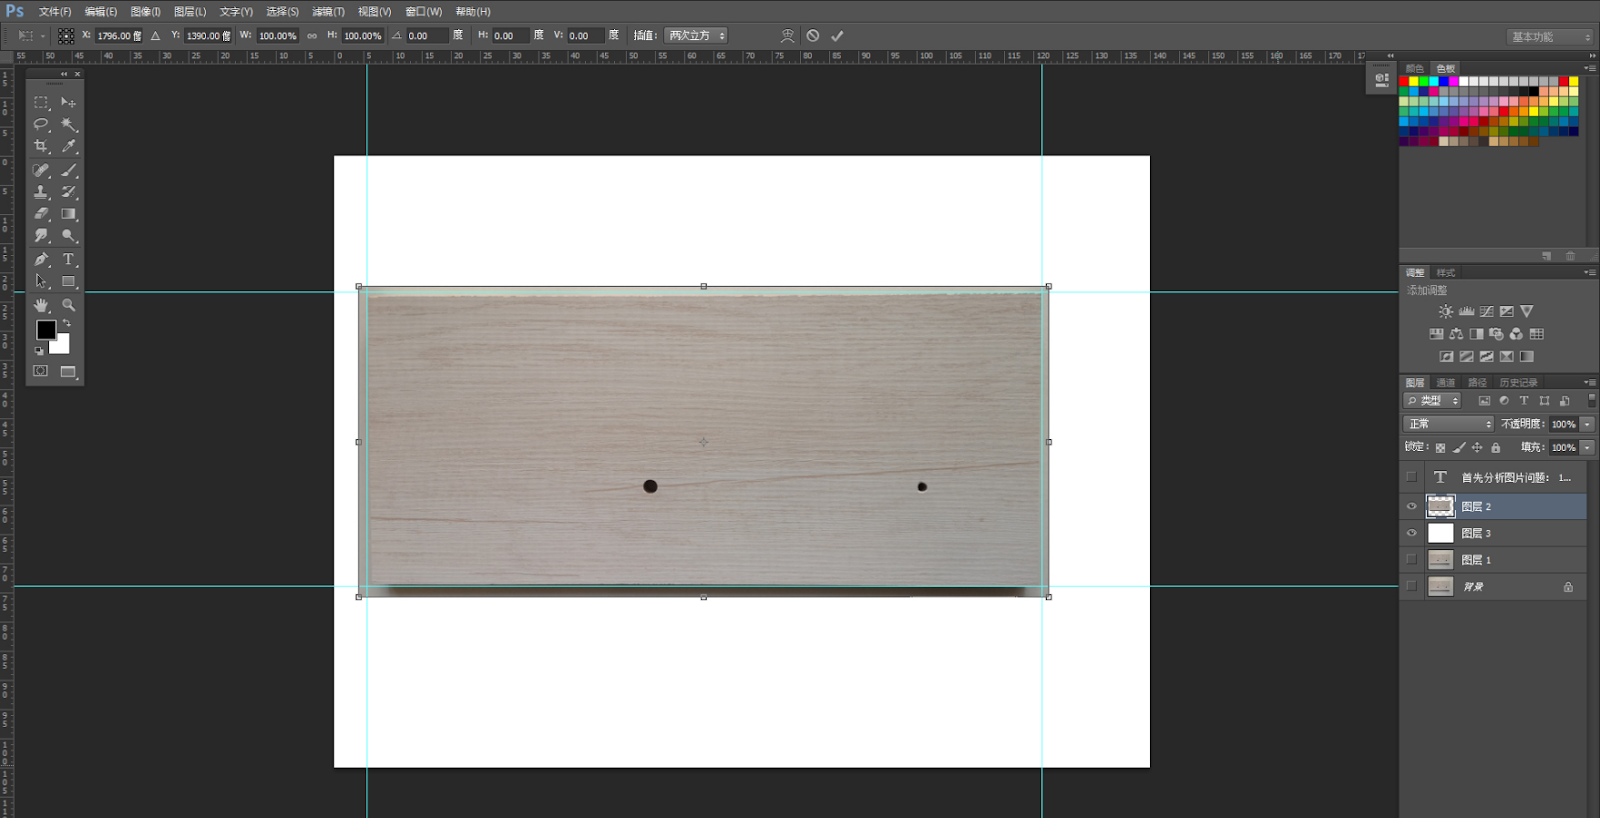Expand the 不透明度 opacity dropdown arrow

click(1587, 424)
